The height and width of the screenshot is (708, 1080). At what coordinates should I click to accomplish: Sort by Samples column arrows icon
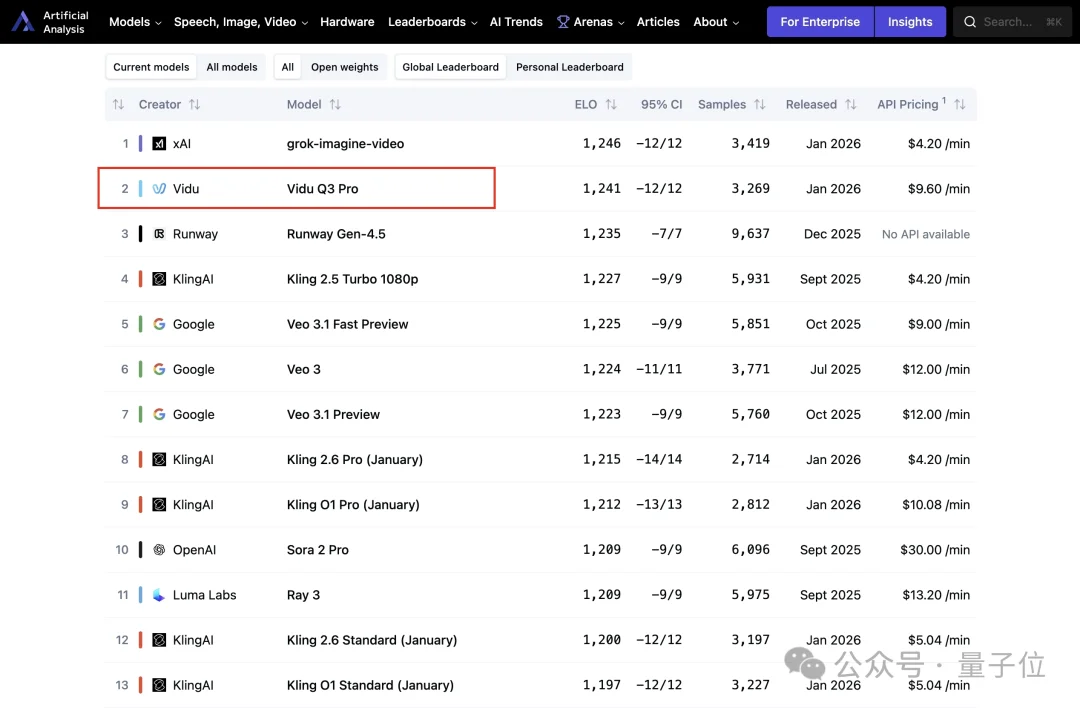pyautogui.click(x=760, y=105)
